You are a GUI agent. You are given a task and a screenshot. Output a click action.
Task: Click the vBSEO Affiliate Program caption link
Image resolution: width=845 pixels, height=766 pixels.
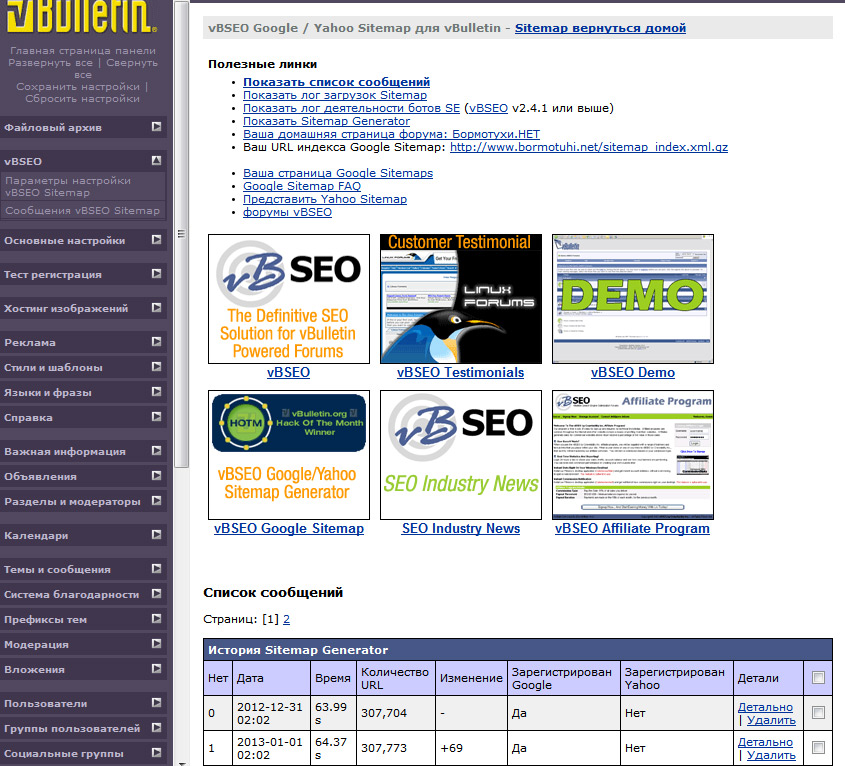632,529
